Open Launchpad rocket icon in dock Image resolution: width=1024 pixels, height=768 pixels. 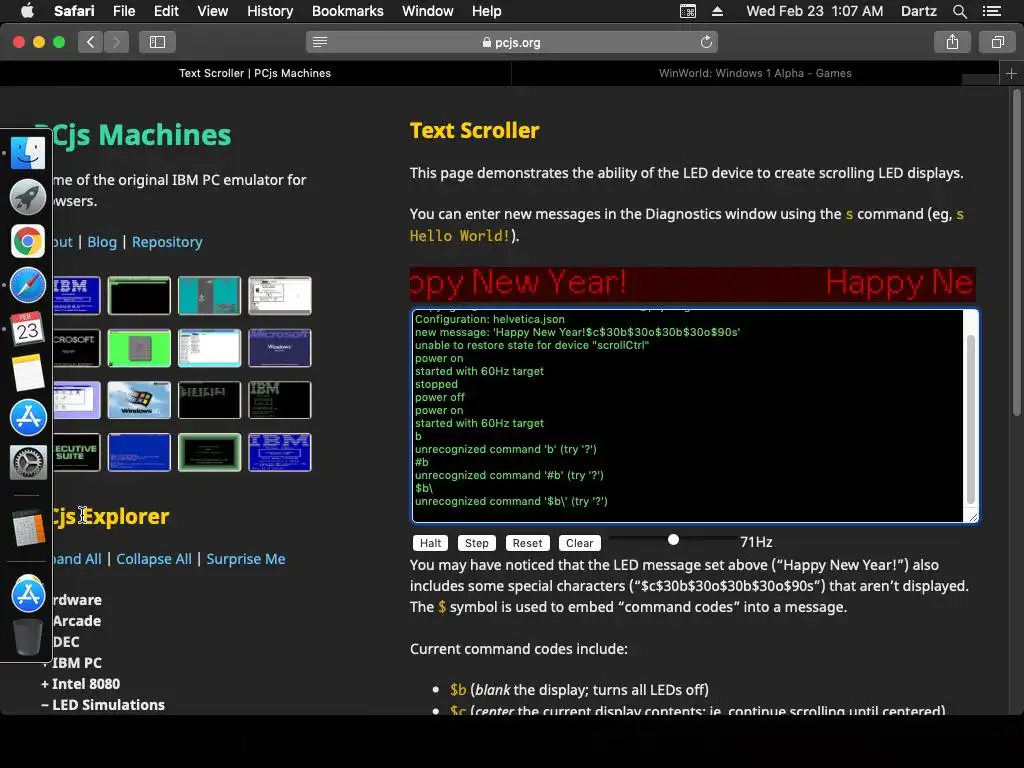27,197
